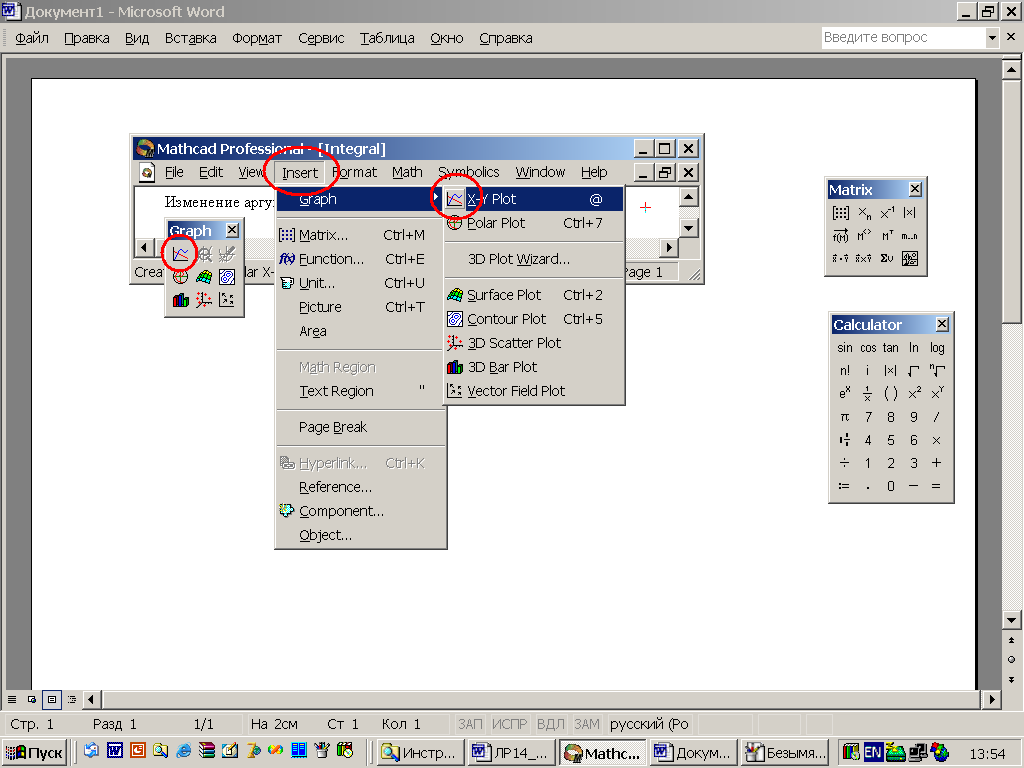Image resolution: width=1024 pixels, height=768 pixels.
Task: Click inverse X⁻¹ icon in Matrix palette
Action: [887, 213]
